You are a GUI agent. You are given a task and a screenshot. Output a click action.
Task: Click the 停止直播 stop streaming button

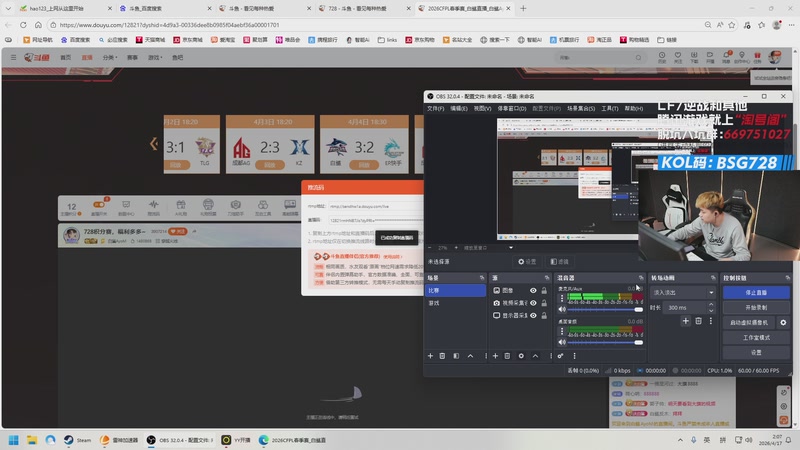coord(756,293)
